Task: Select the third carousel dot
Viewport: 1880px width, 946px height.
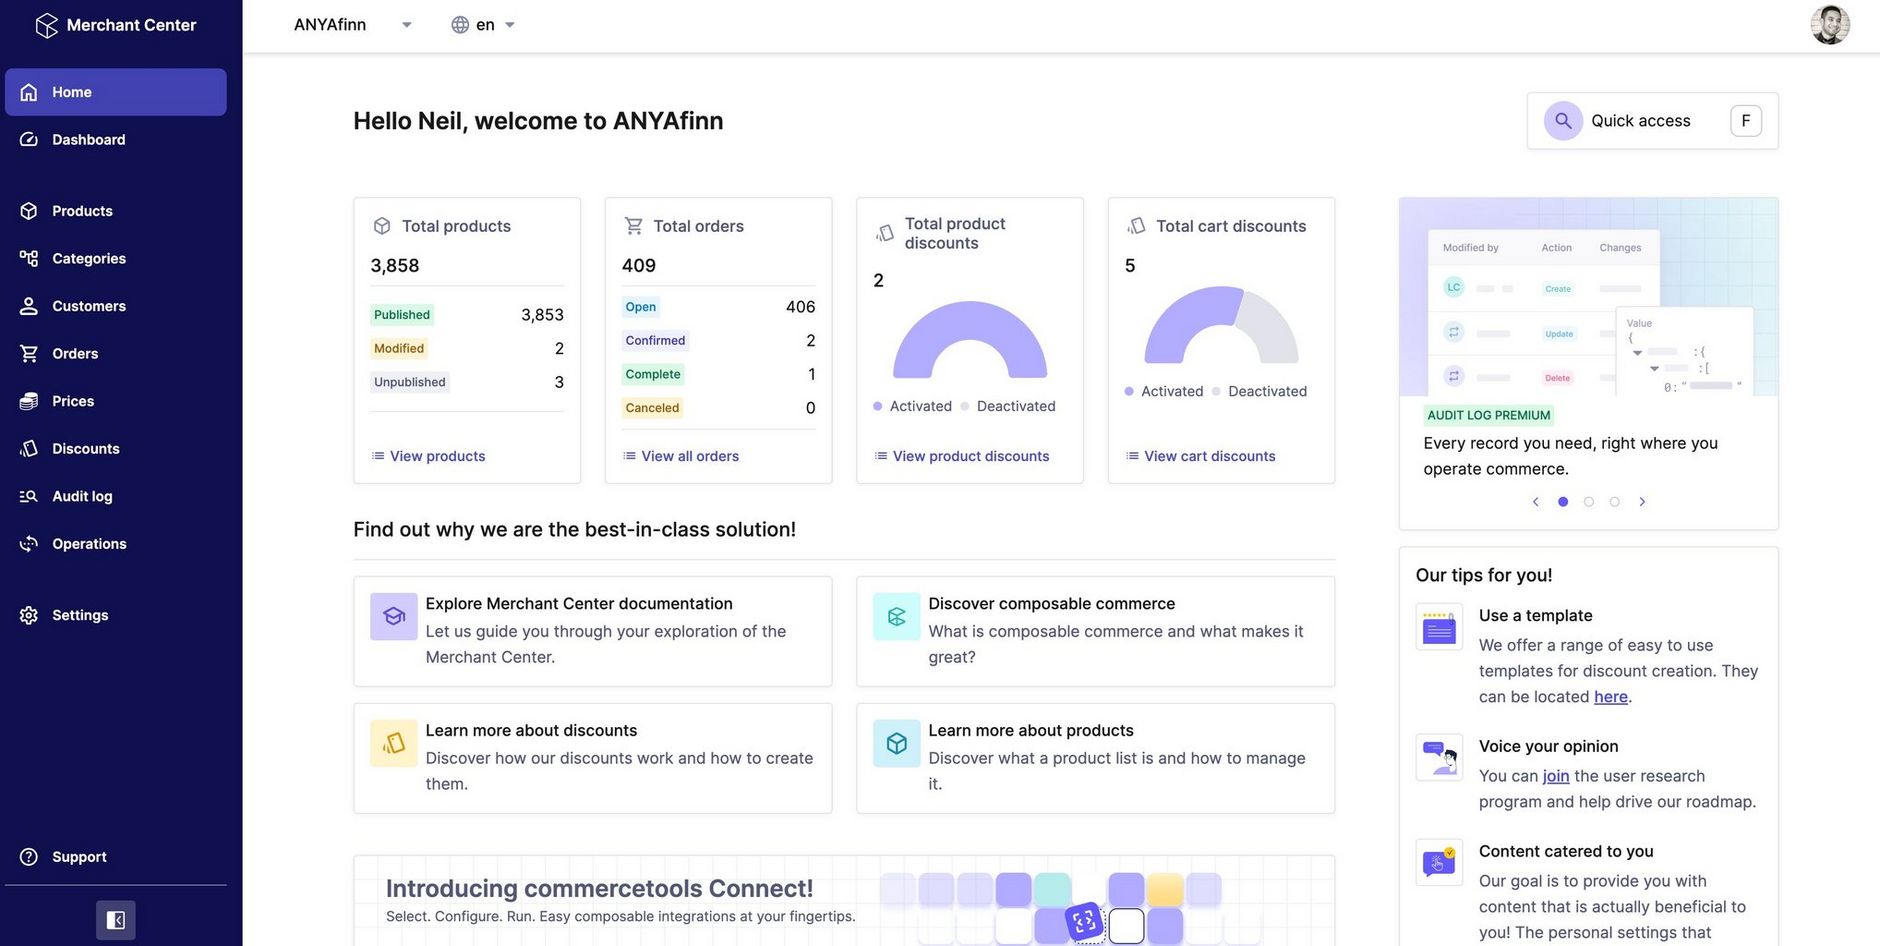Action: click(x=1615, y=502)
